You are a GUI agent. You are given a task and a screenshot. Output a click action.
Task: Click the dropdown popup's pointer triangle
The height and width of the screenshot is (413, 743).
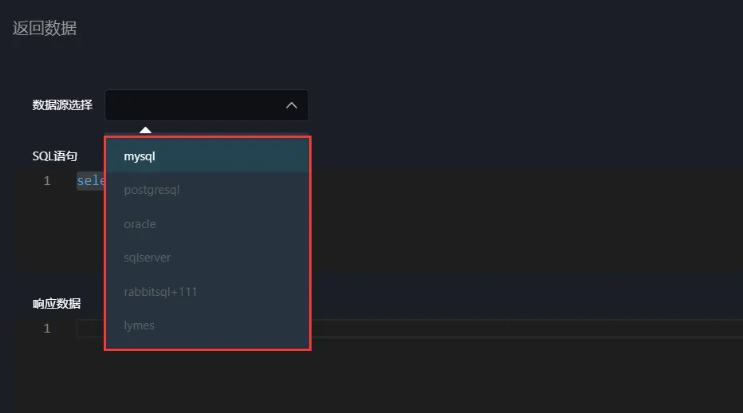(x=146, y=130)
